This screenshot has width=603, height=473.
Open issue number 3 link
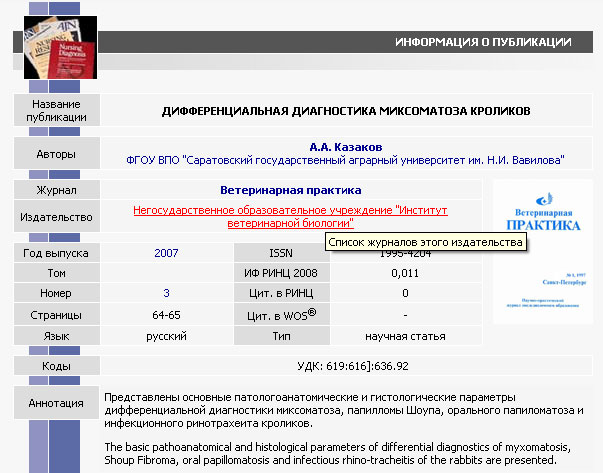click(x=166, y=293)
